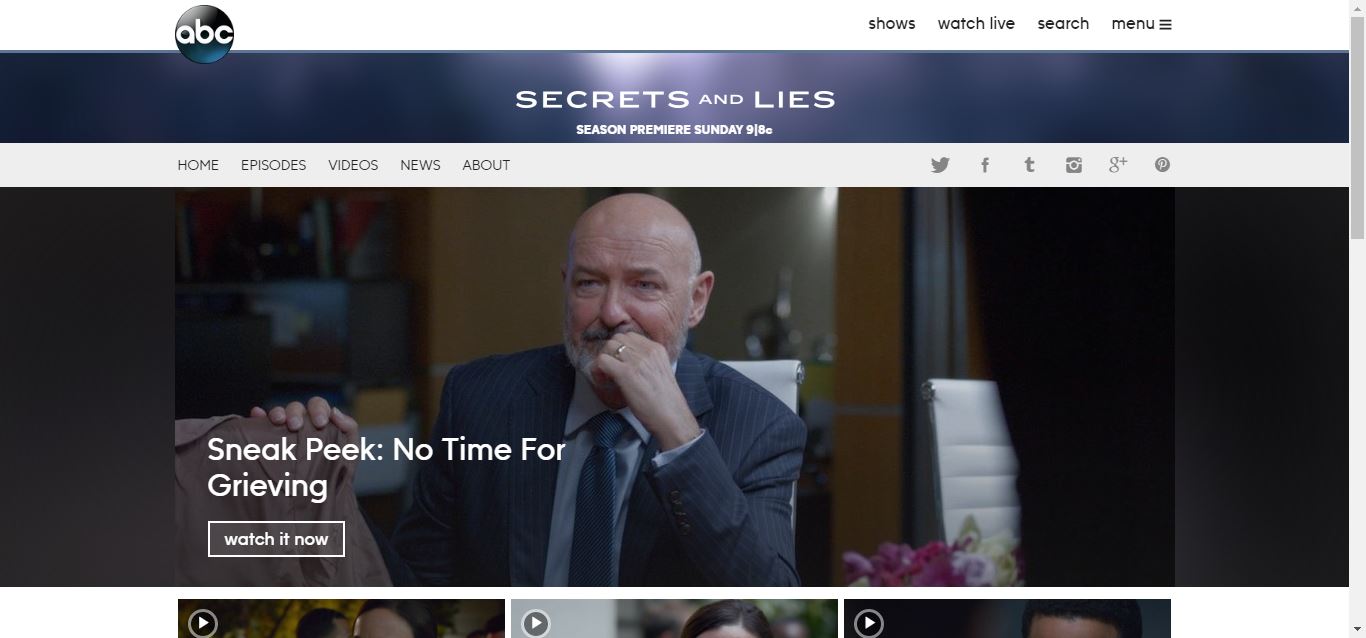
Task: Open watch live link
Action: pyautogui.click(x=976, y=24)
